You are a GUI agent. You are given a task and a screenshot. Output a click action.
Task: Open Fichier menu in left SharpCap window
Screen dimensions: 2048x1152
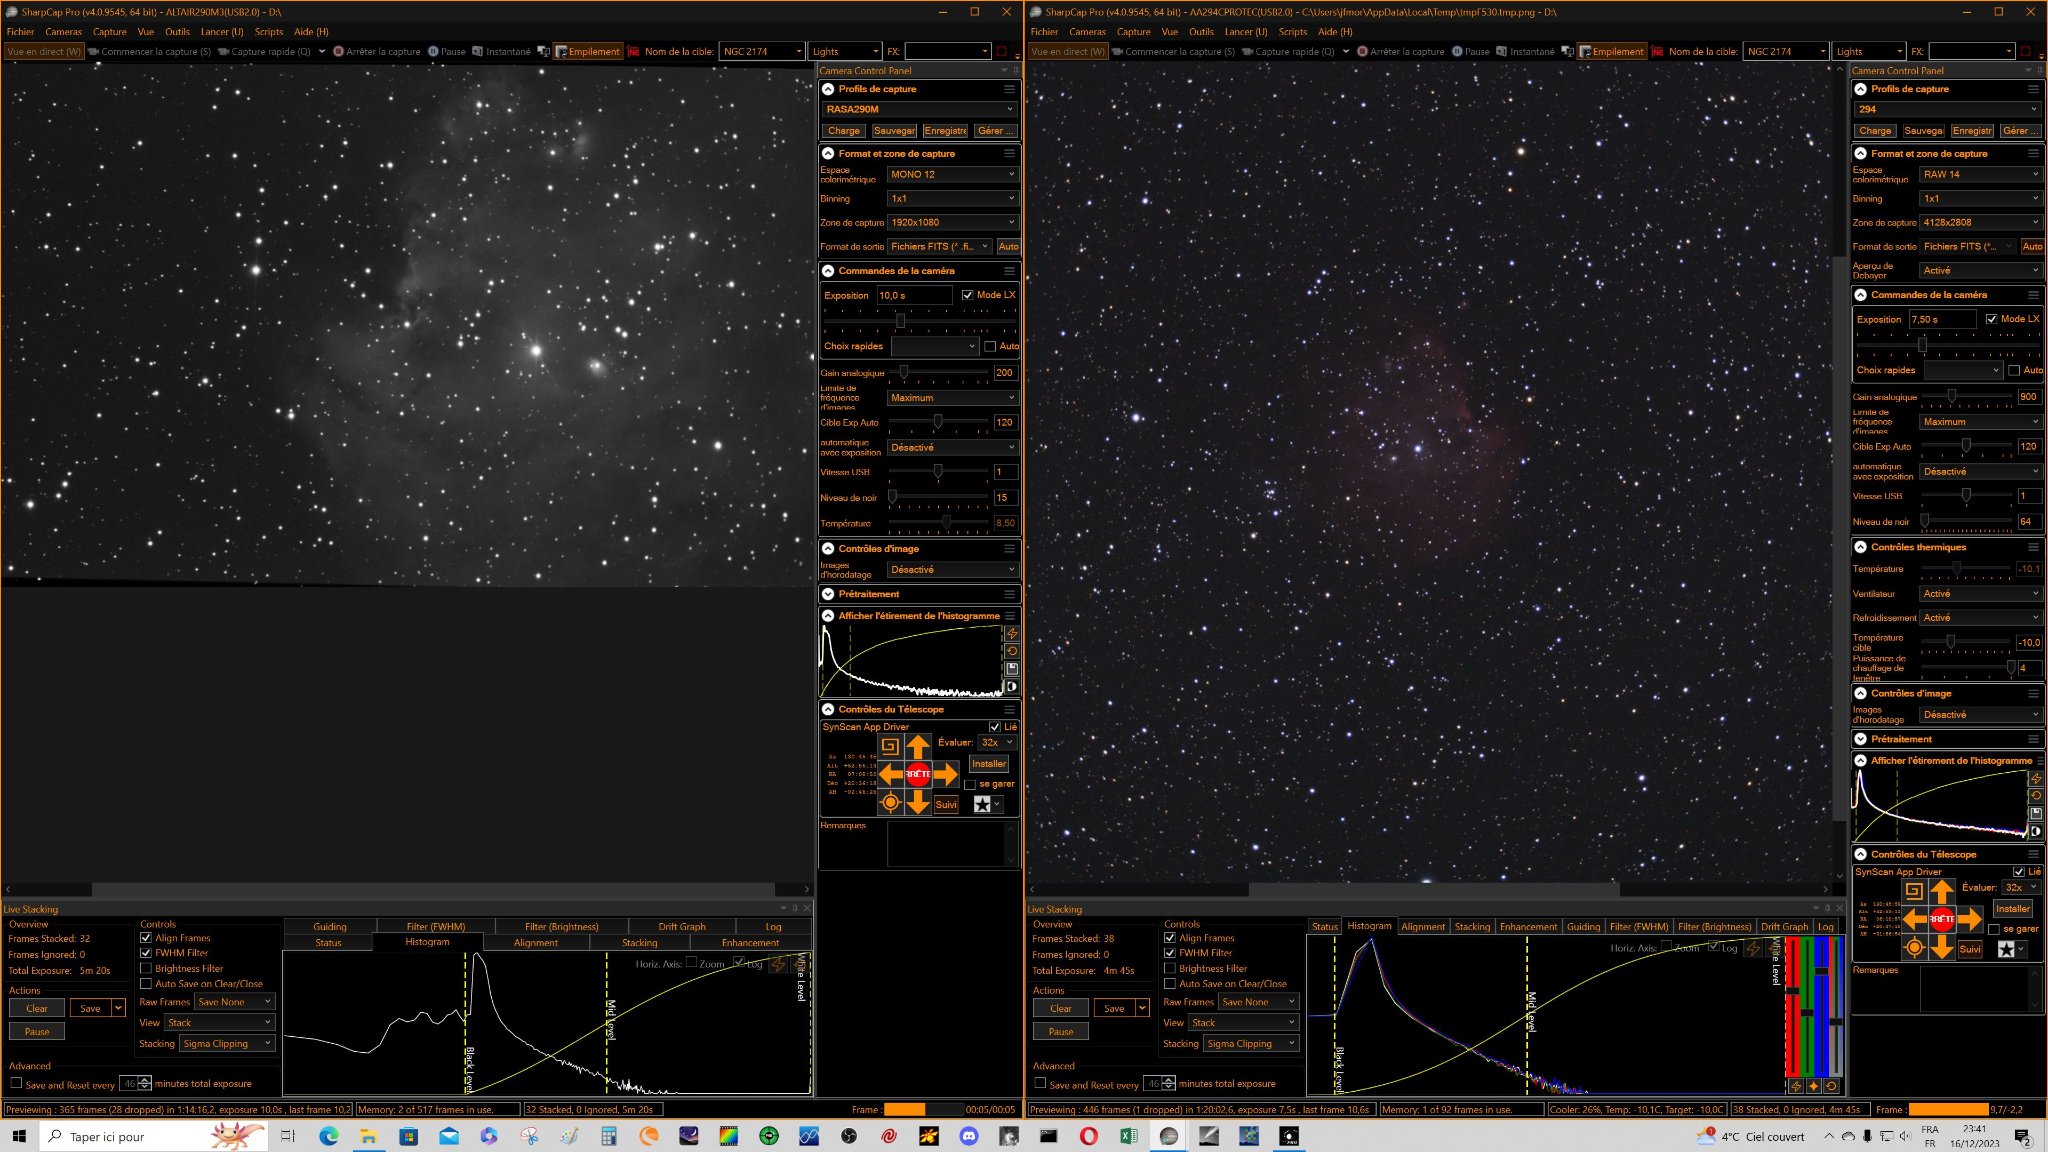click(20, 32)
